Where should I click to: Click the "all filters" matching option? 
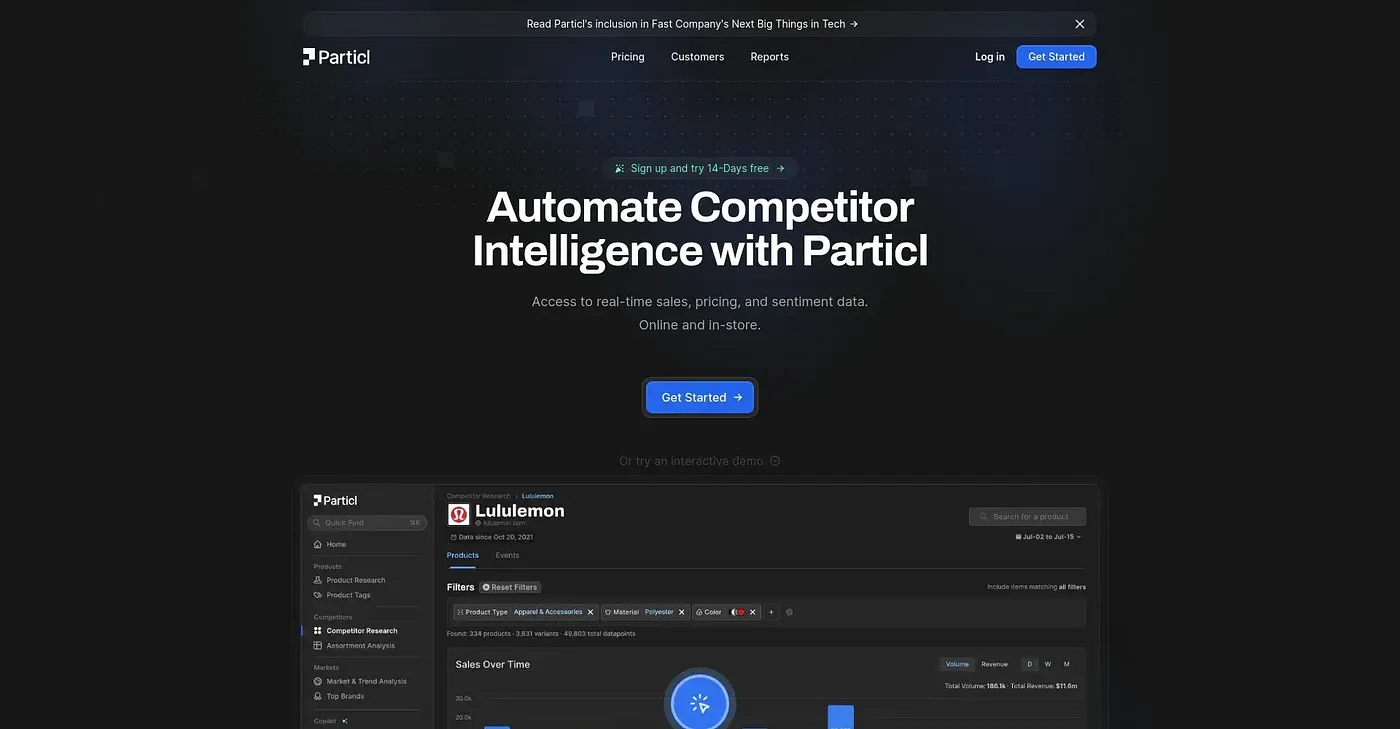pyautogui.click(x=1072, y=587)
